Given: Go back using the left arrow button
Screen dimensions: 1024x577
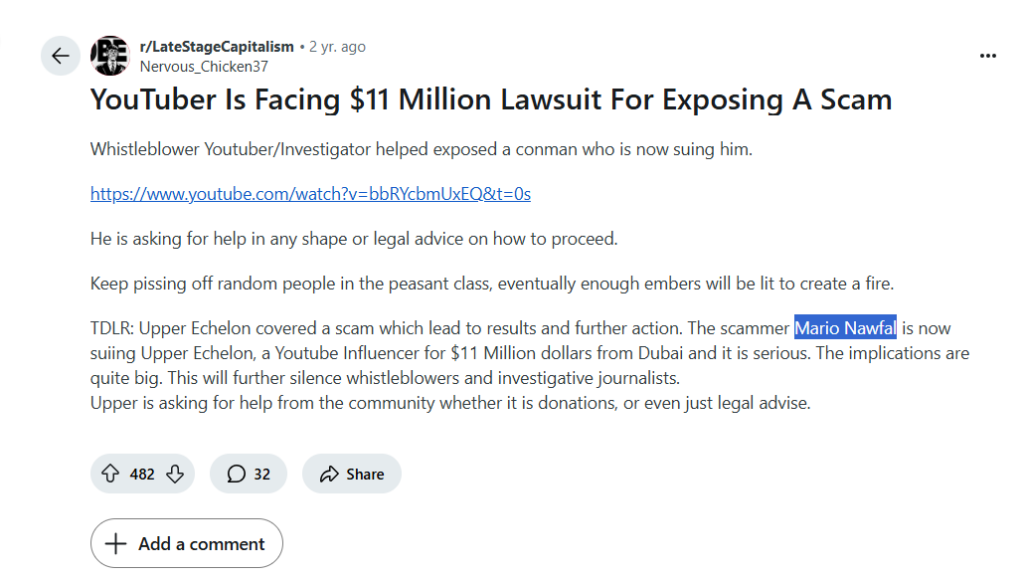Looking at the screenshot, I should click(x=60, y=56).
